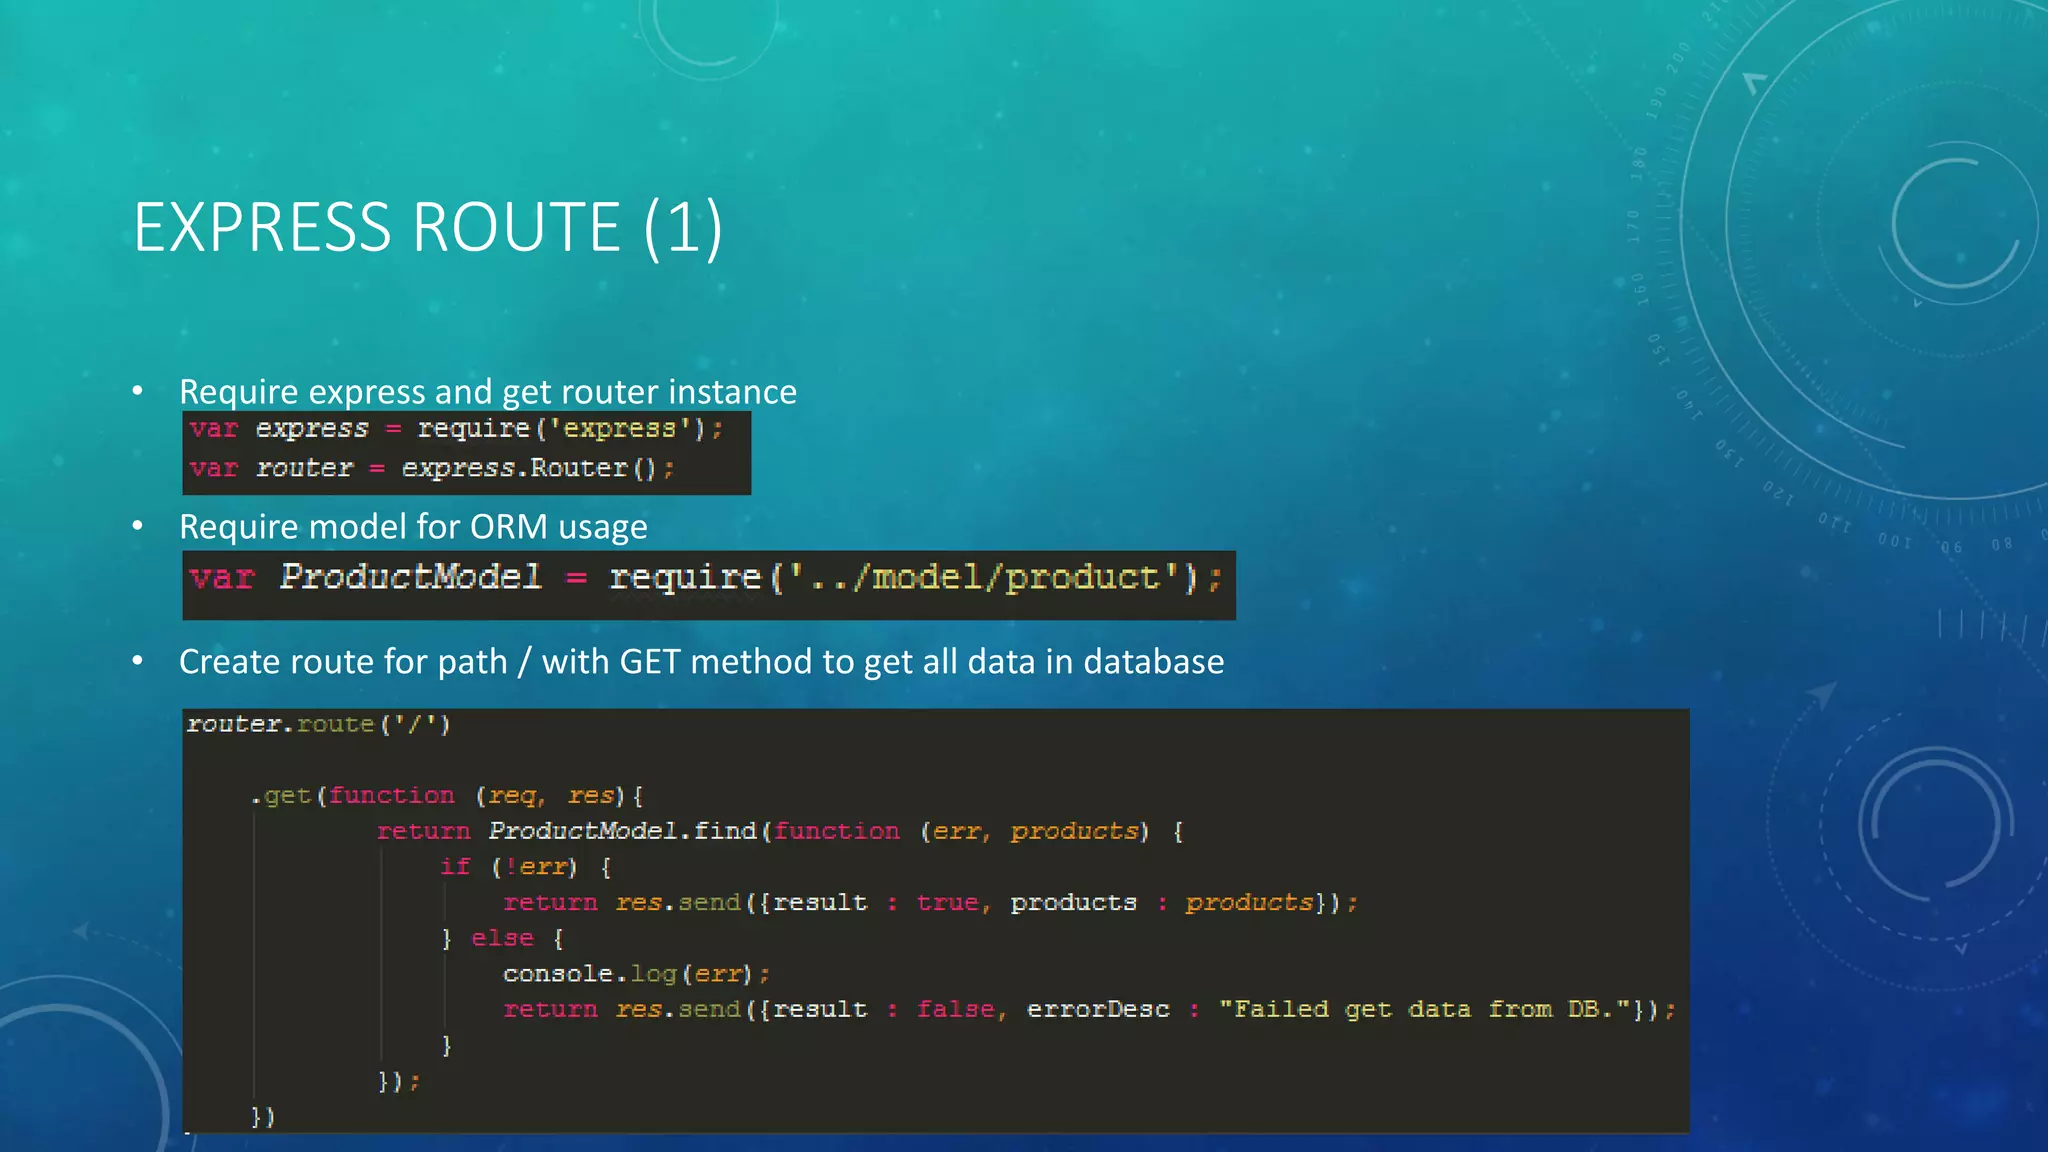
Task: Click the 'else' keyword in code block
Action: tap(502, 938)
